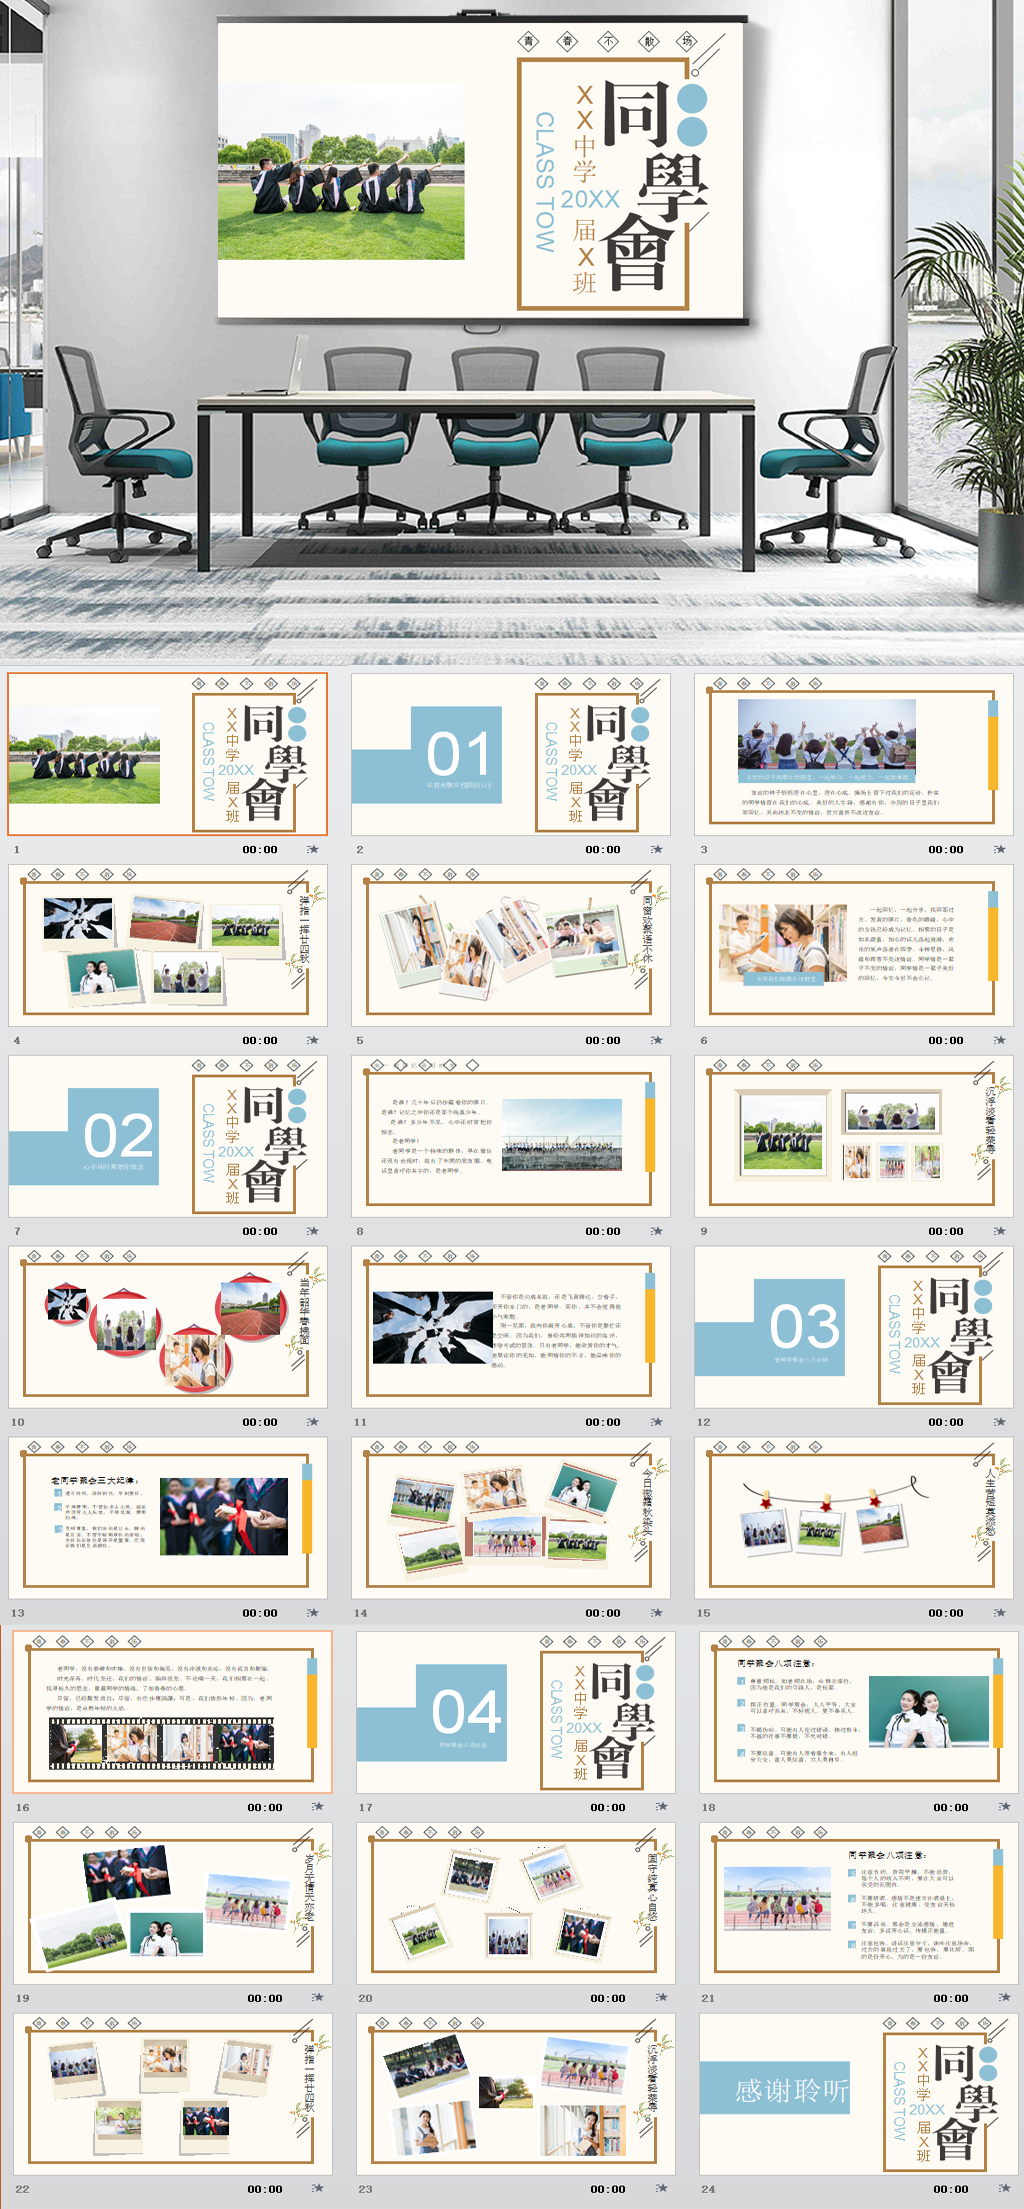The width and height of the screenshot is (1024, 2209).
Task: Click the transition star icon under slide 9
Action: 999,1231
